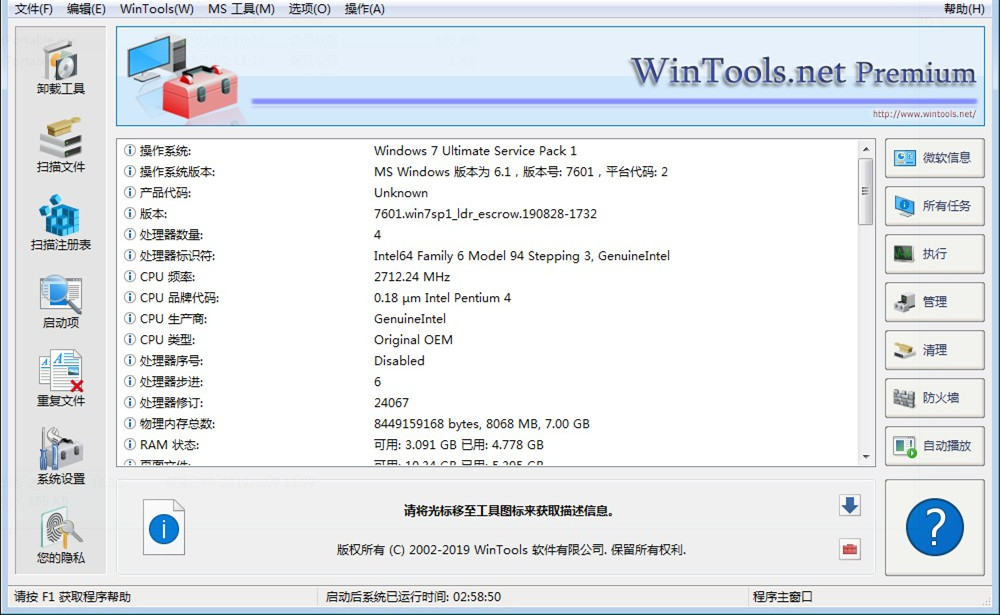The width and height of the screenshot is (1000, 615).
Task: Open the 卸载工具 uninstaller tool
Action: 61,68
